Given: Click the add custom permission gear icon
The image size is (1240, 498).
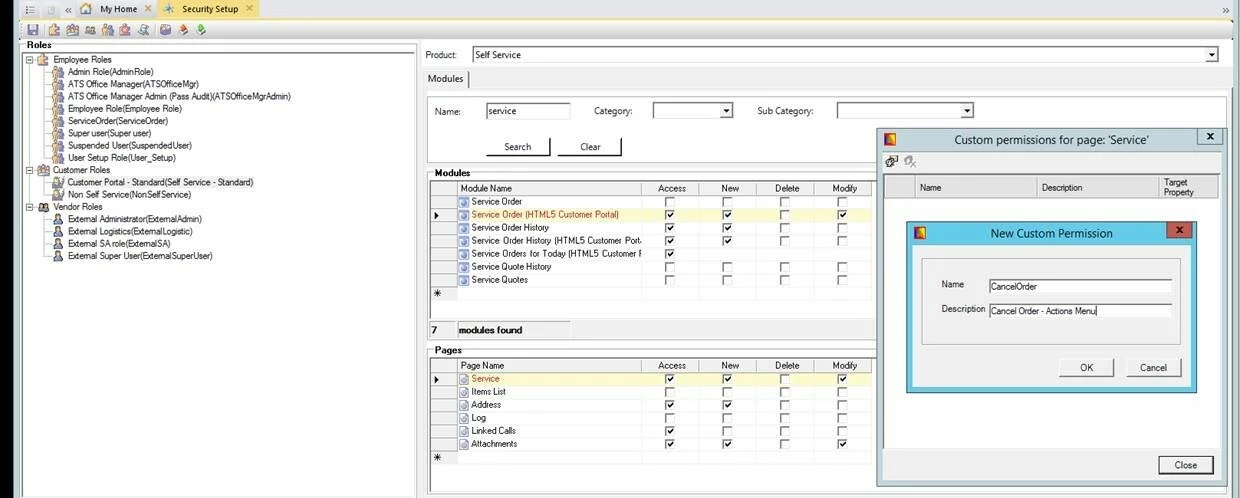Looking at the screenshot, I should [891, 162].
